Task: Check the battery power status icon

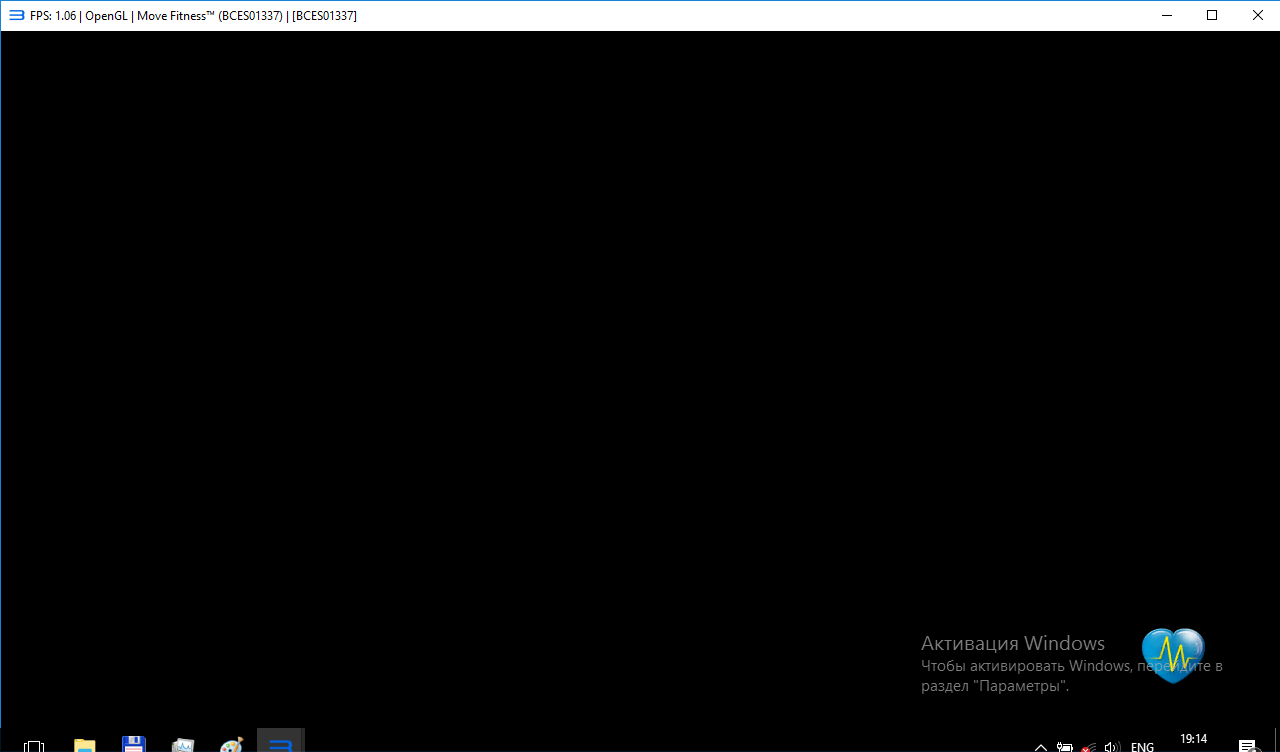Action: (1065, 746)
